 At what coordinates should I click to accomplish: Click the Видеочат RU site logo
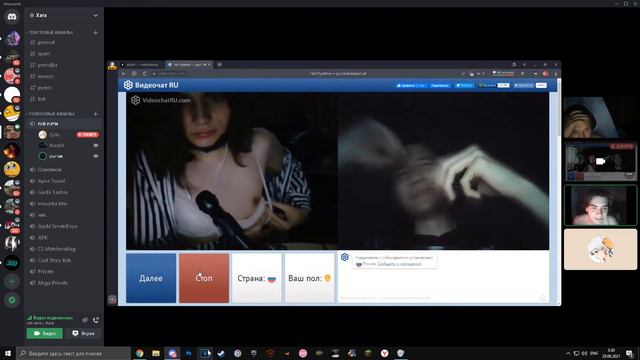151,85
